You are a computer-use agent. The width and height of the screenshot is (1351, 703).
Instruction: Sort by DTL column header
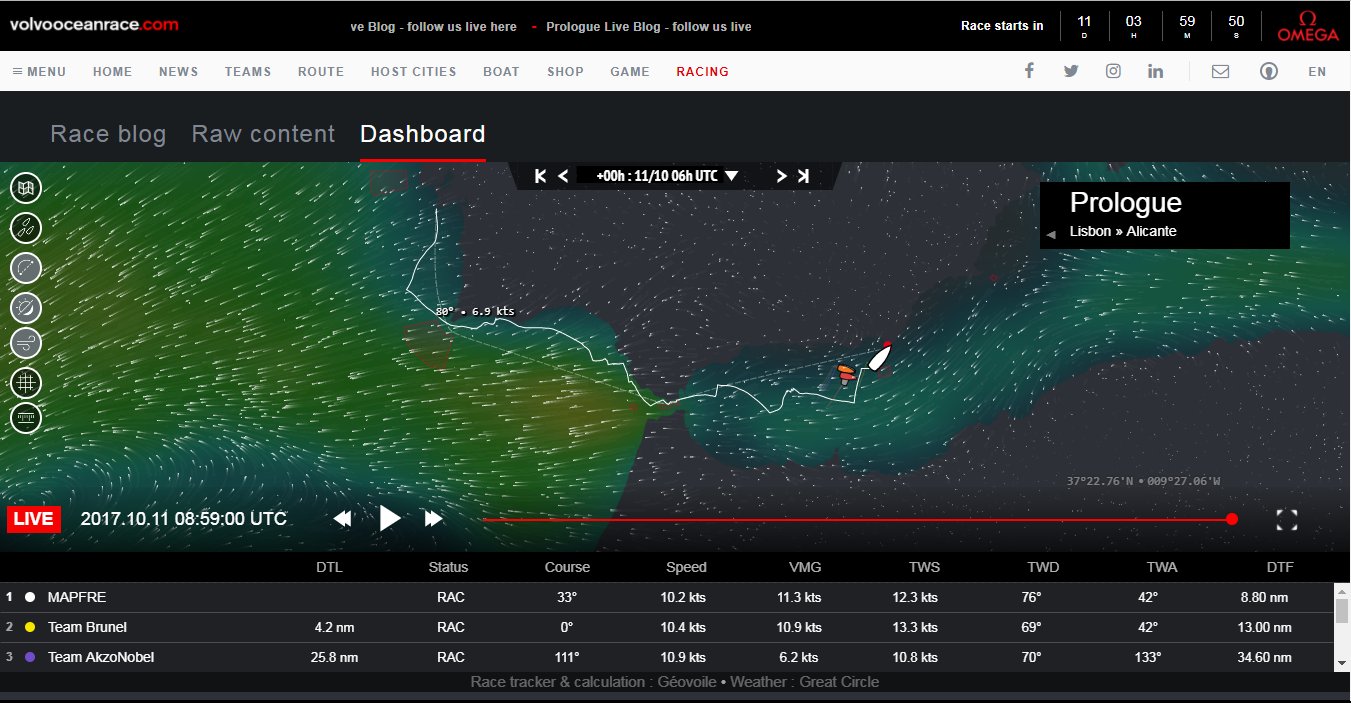pos(329,567)
